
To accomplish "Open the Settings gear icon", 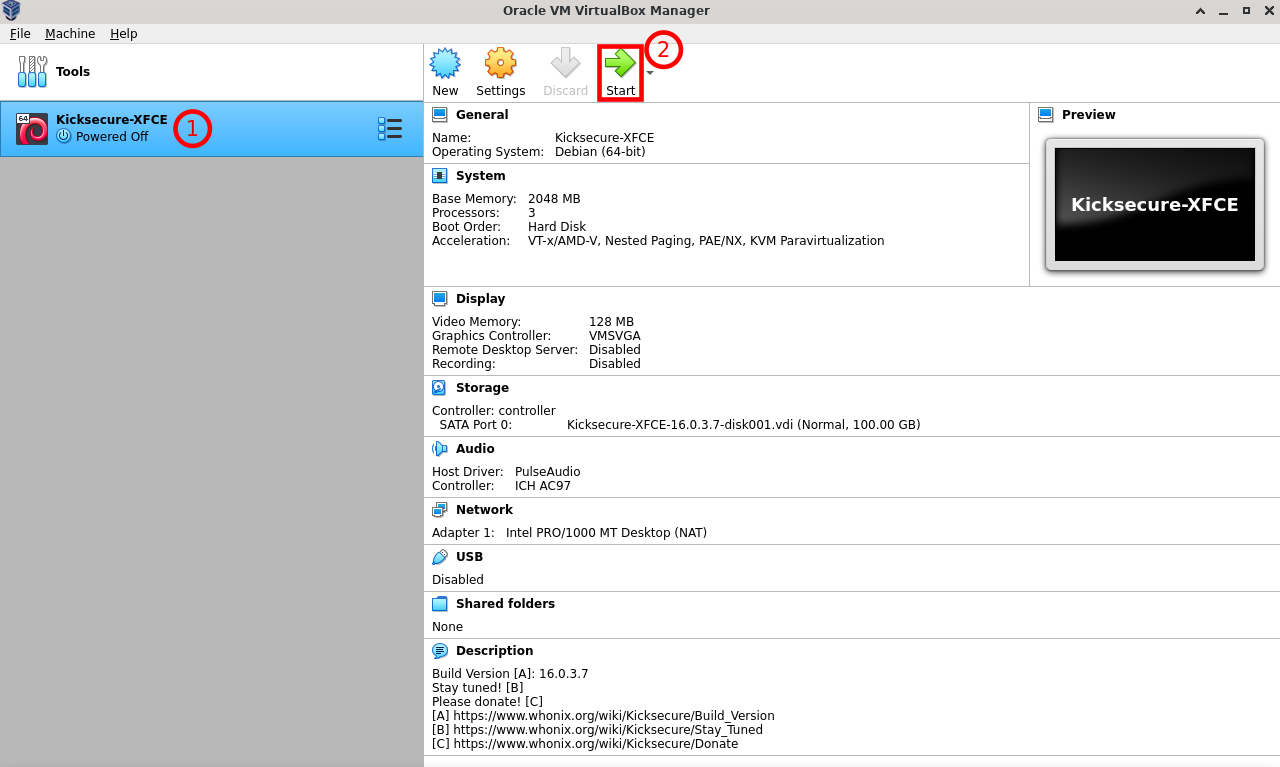I will (500, 65).
